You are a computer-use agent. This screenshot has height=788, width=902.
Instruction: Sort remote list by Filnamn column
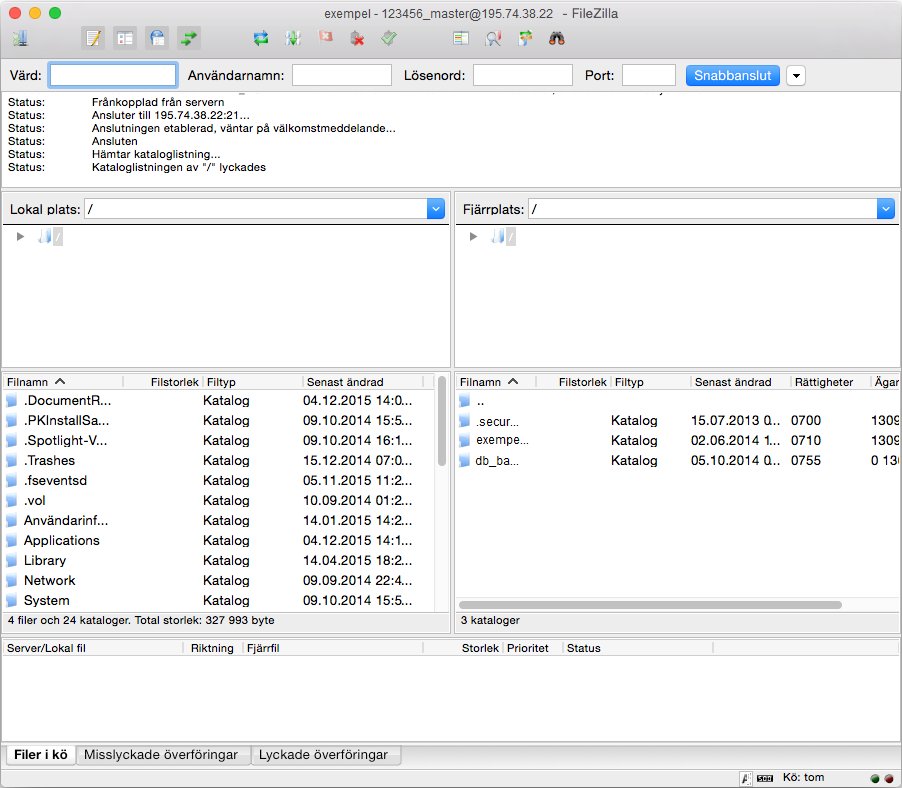pyautogui.click(x=496, y=382)
